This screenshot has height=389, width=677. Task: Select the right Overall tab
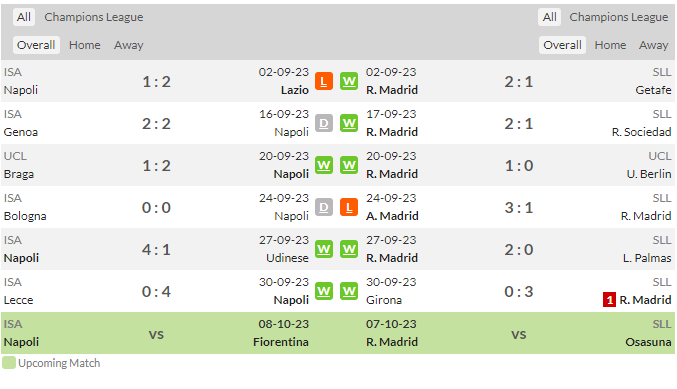(562, 45)
